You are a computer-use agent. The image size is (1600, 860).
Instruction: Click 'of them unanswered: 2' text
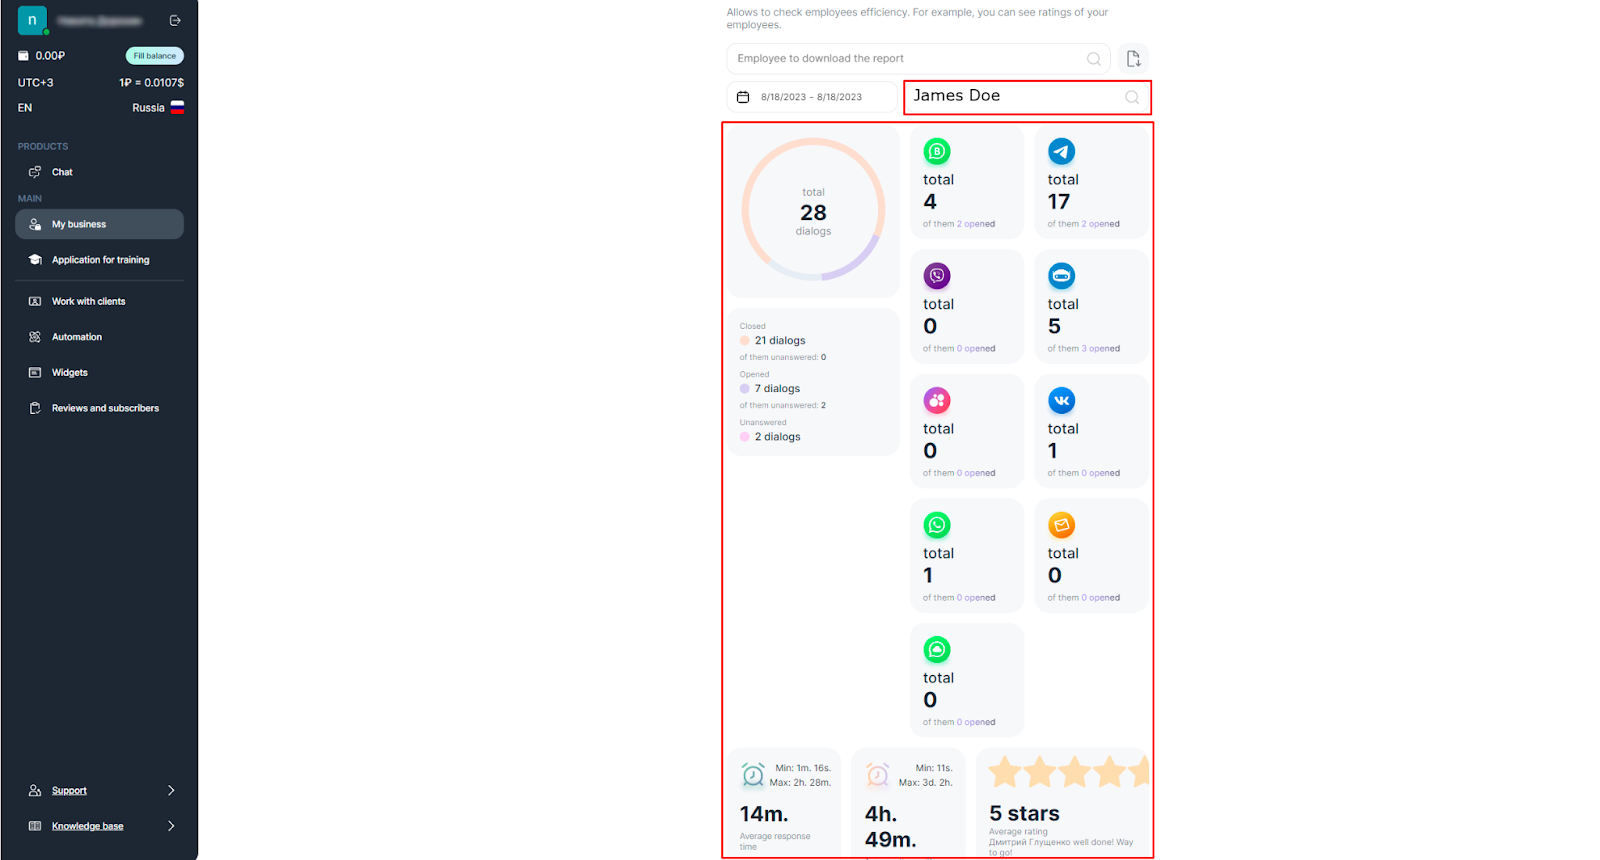tap(783, 406)
